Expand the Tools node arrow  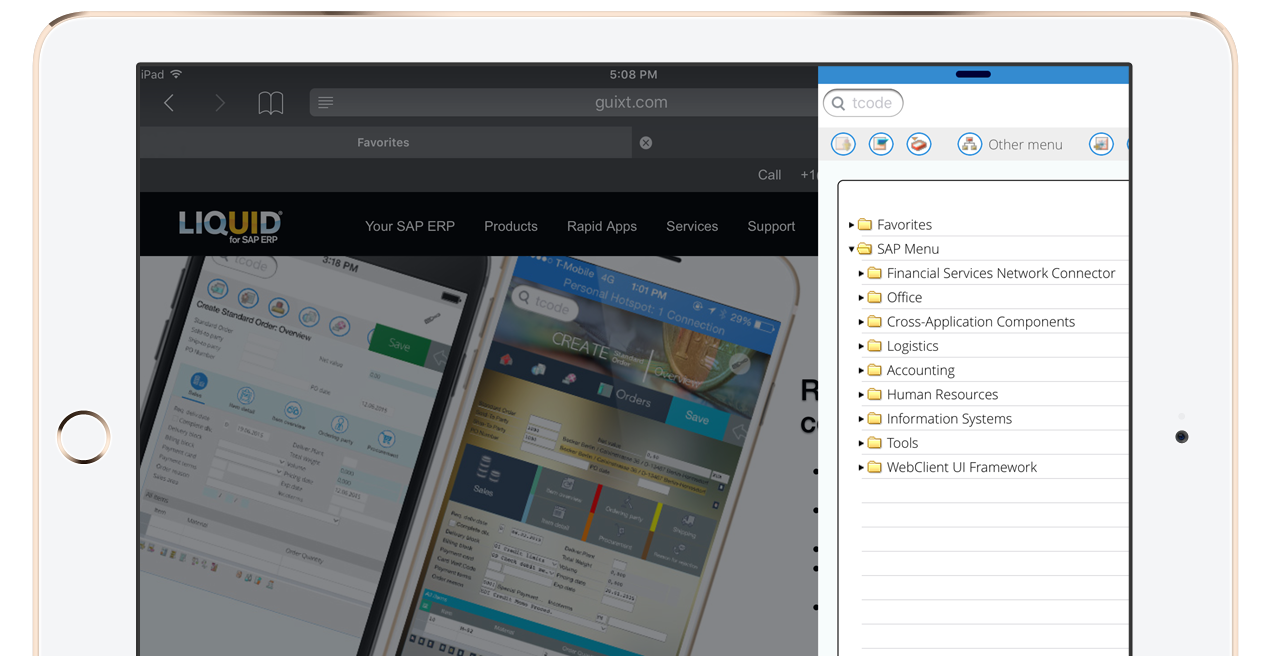862,443
